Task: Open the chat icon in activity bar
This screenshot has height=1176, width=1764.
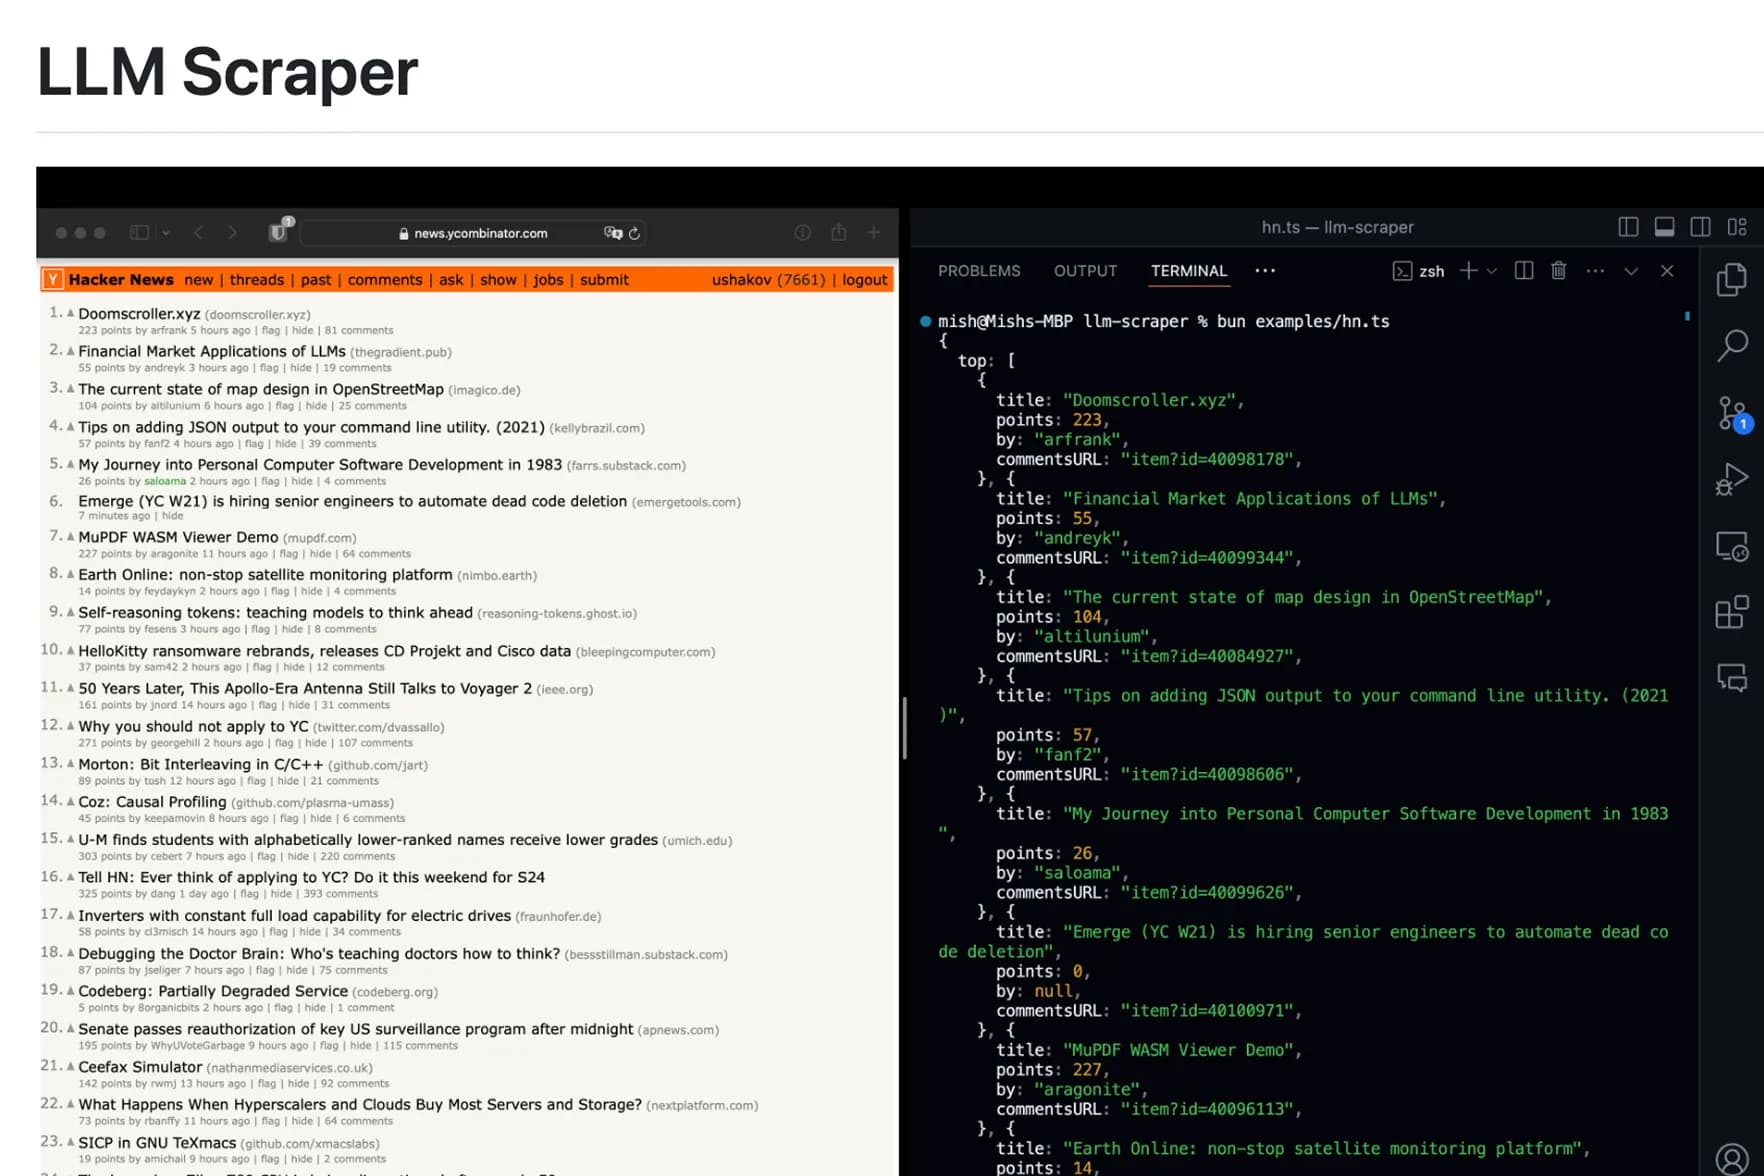Action: tap(1732, 678)
